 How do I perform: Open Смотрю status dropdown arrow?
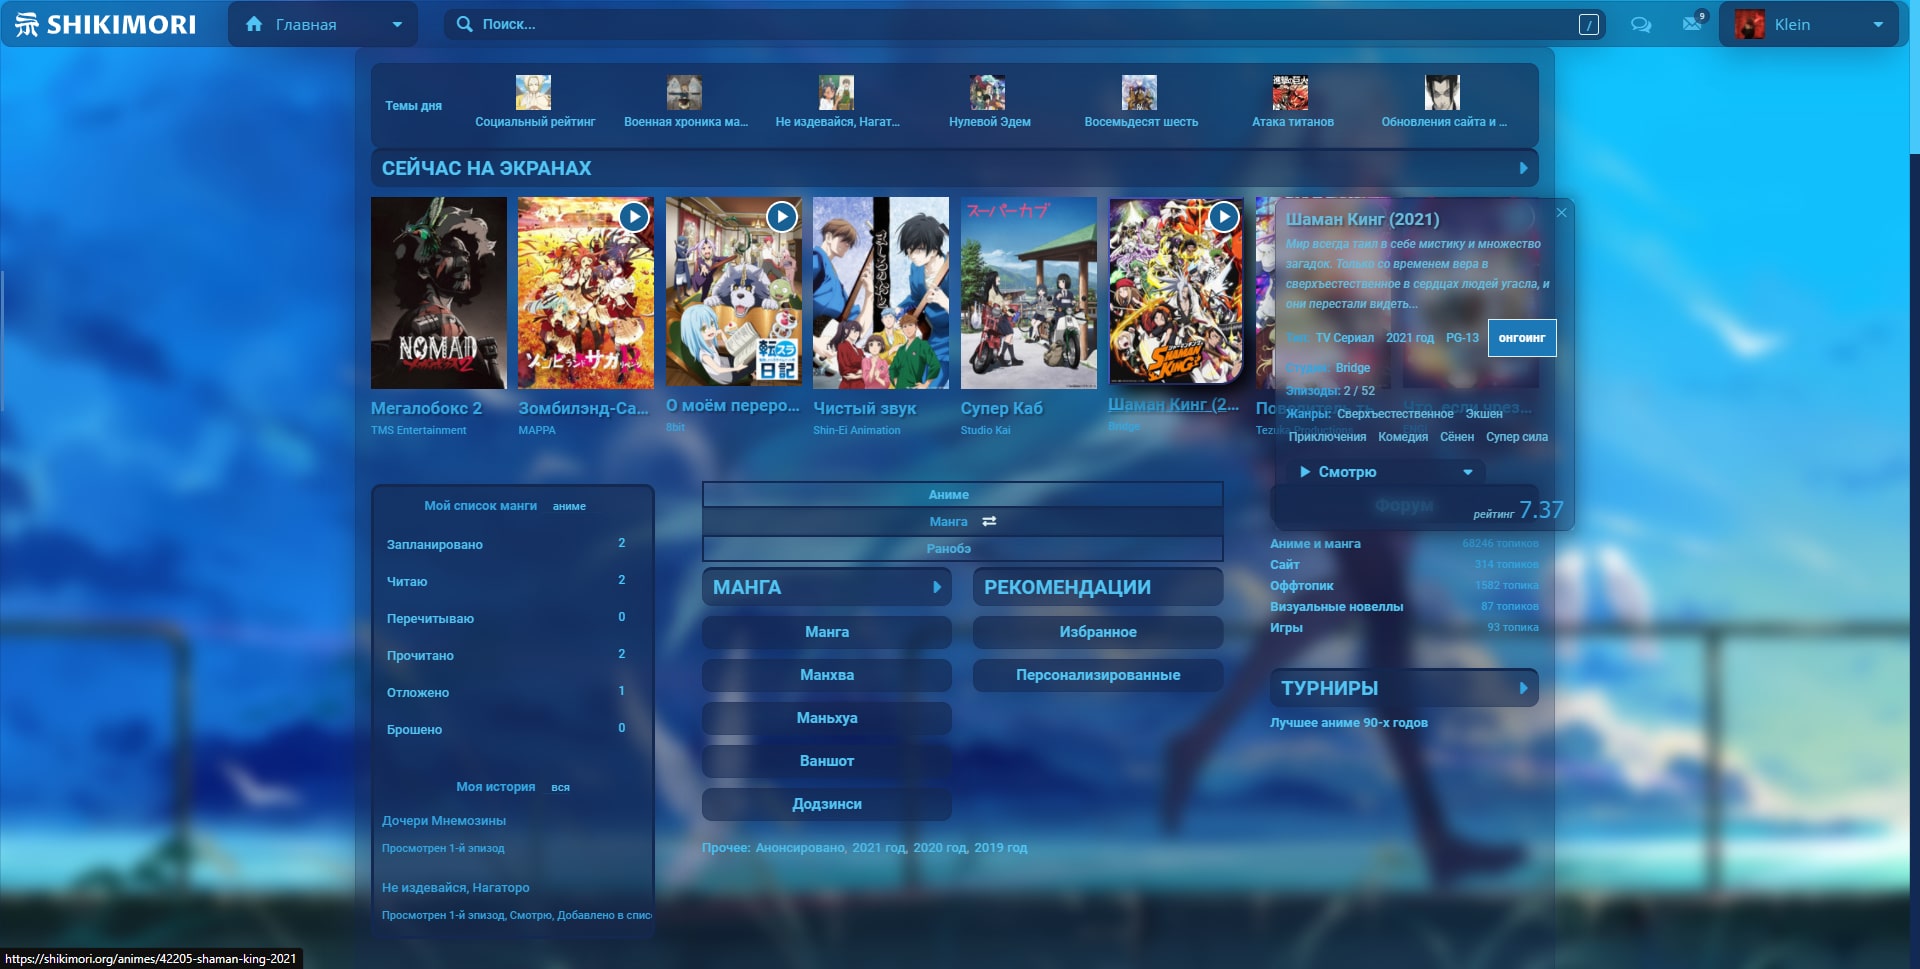click(x=1468, y=472)
